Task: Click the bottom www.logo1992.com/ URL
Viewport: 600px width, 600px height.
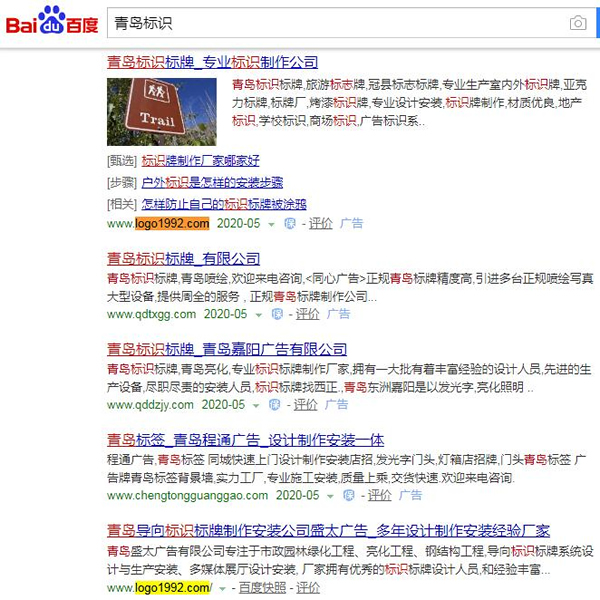Action: coord(160,587)
